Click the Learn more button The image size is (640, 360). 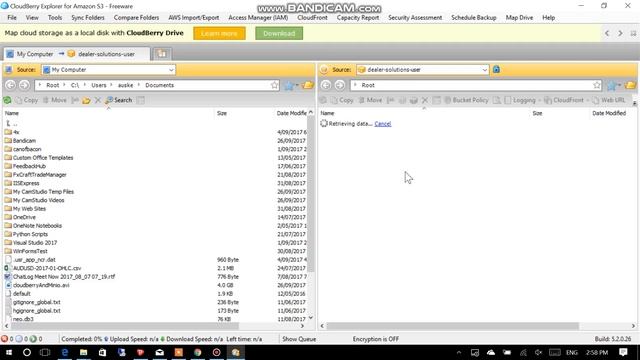point(220,33)
